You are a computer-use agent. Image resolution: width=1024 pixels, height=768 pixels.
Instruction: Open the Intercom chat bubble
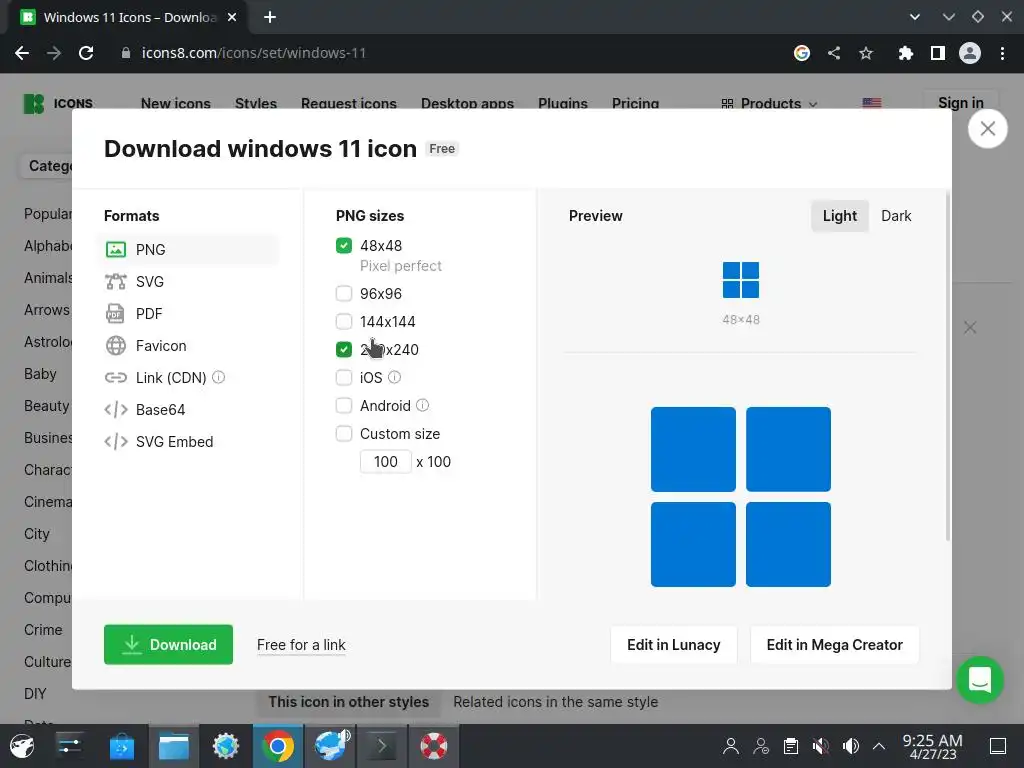click(x=980, y=680)
